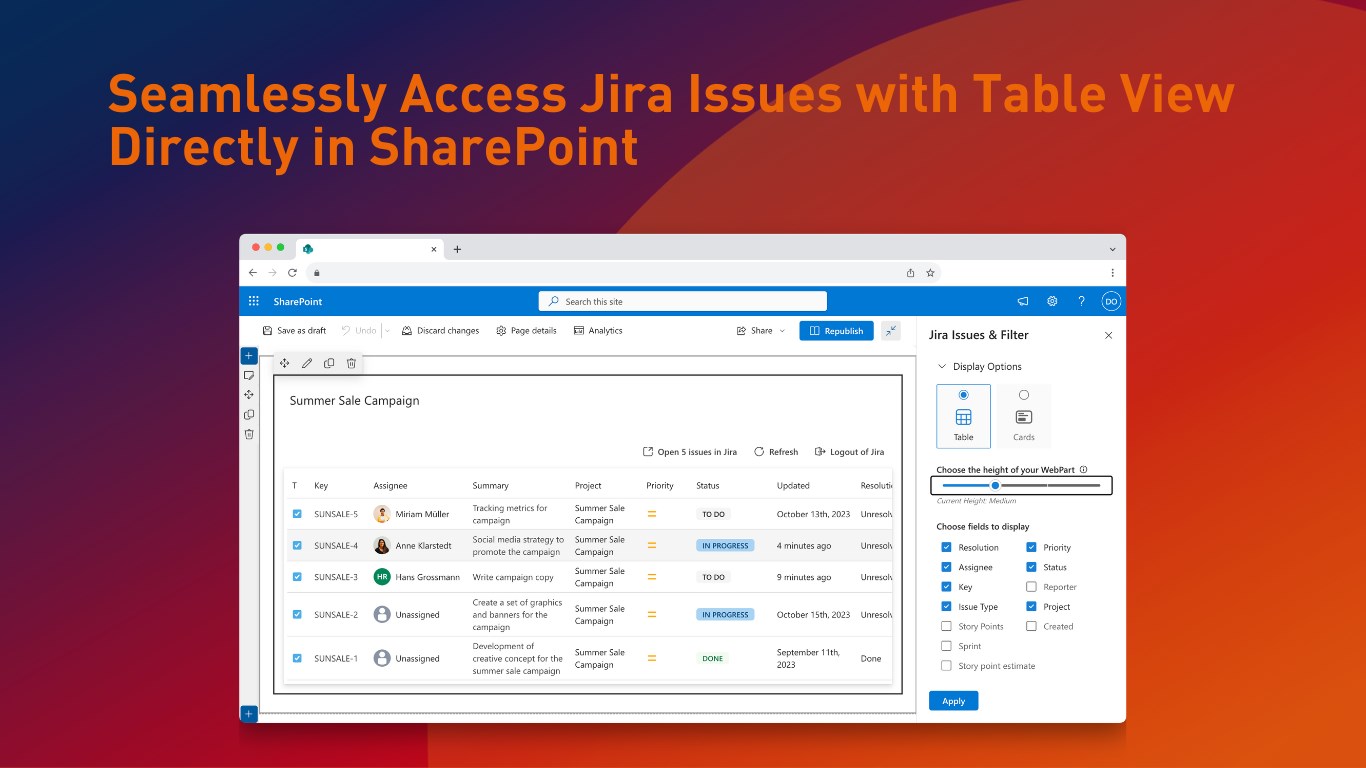Image resolution: width=1366 pixels, height=768 pixels.
Task: Click the delete section icon in left rail
Action: click(249, 434)
